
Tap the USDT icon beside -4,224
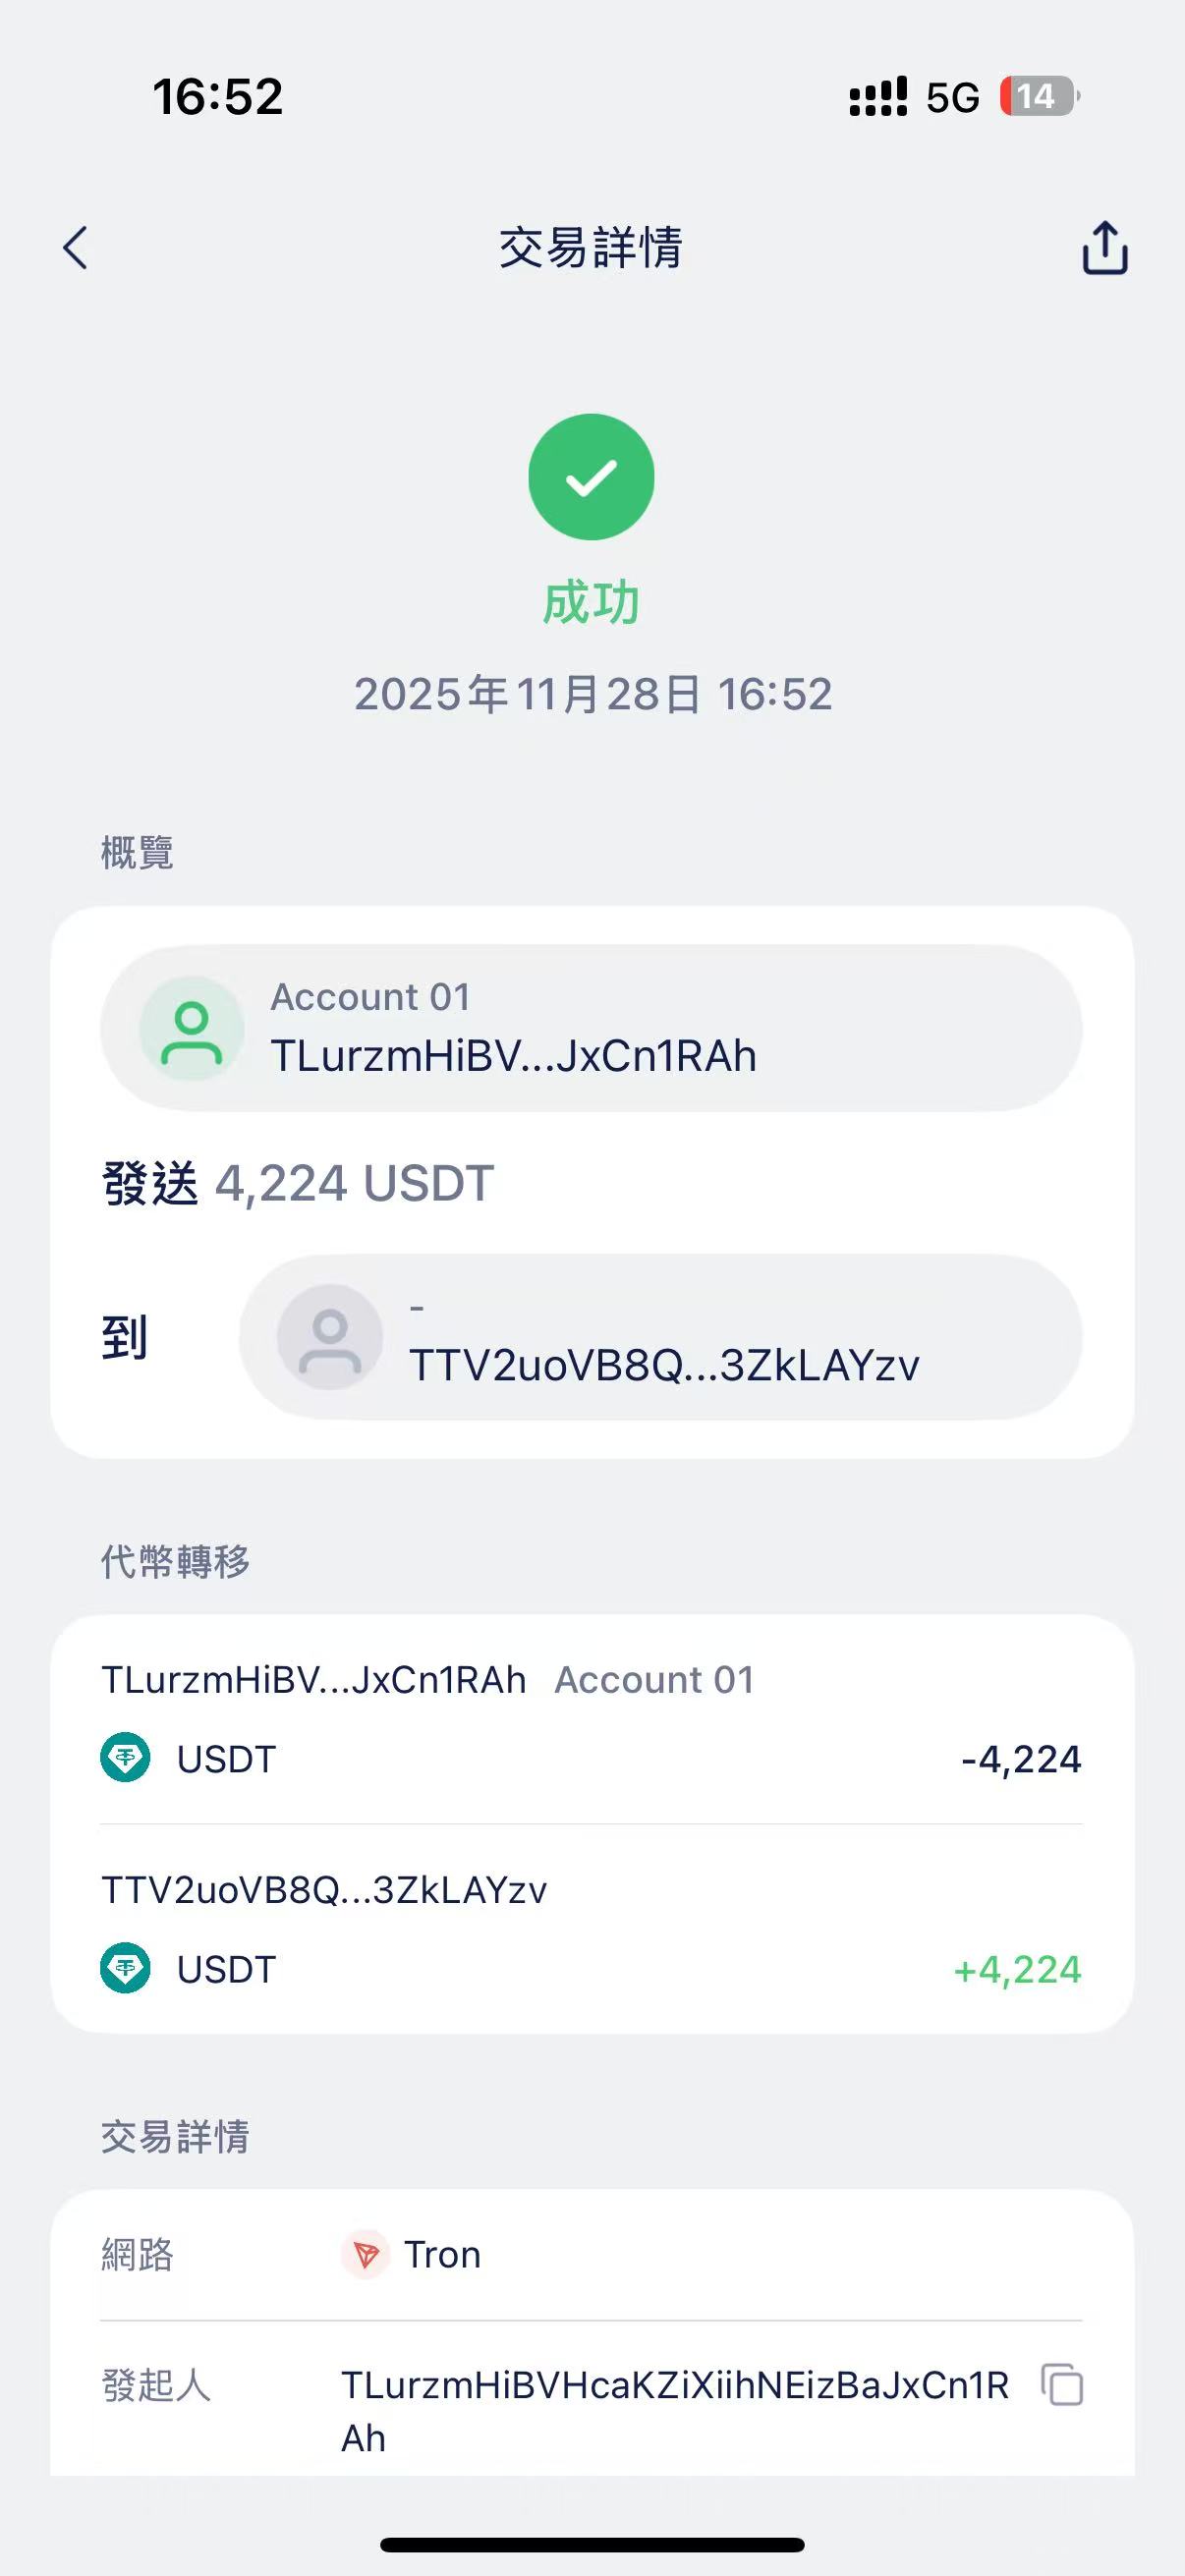[126, 1758]
